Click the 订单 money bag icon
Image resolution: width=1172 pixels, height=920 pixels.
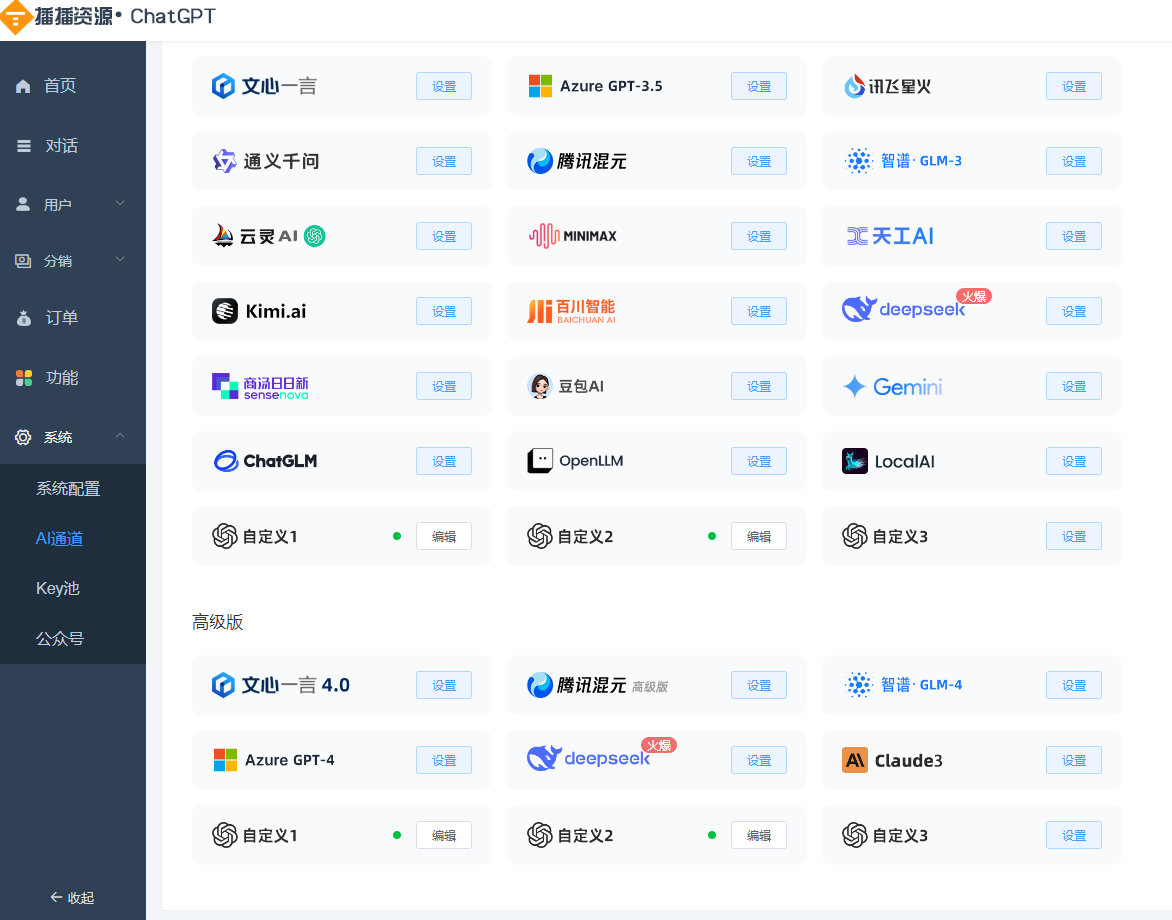[x=24, y=318]
